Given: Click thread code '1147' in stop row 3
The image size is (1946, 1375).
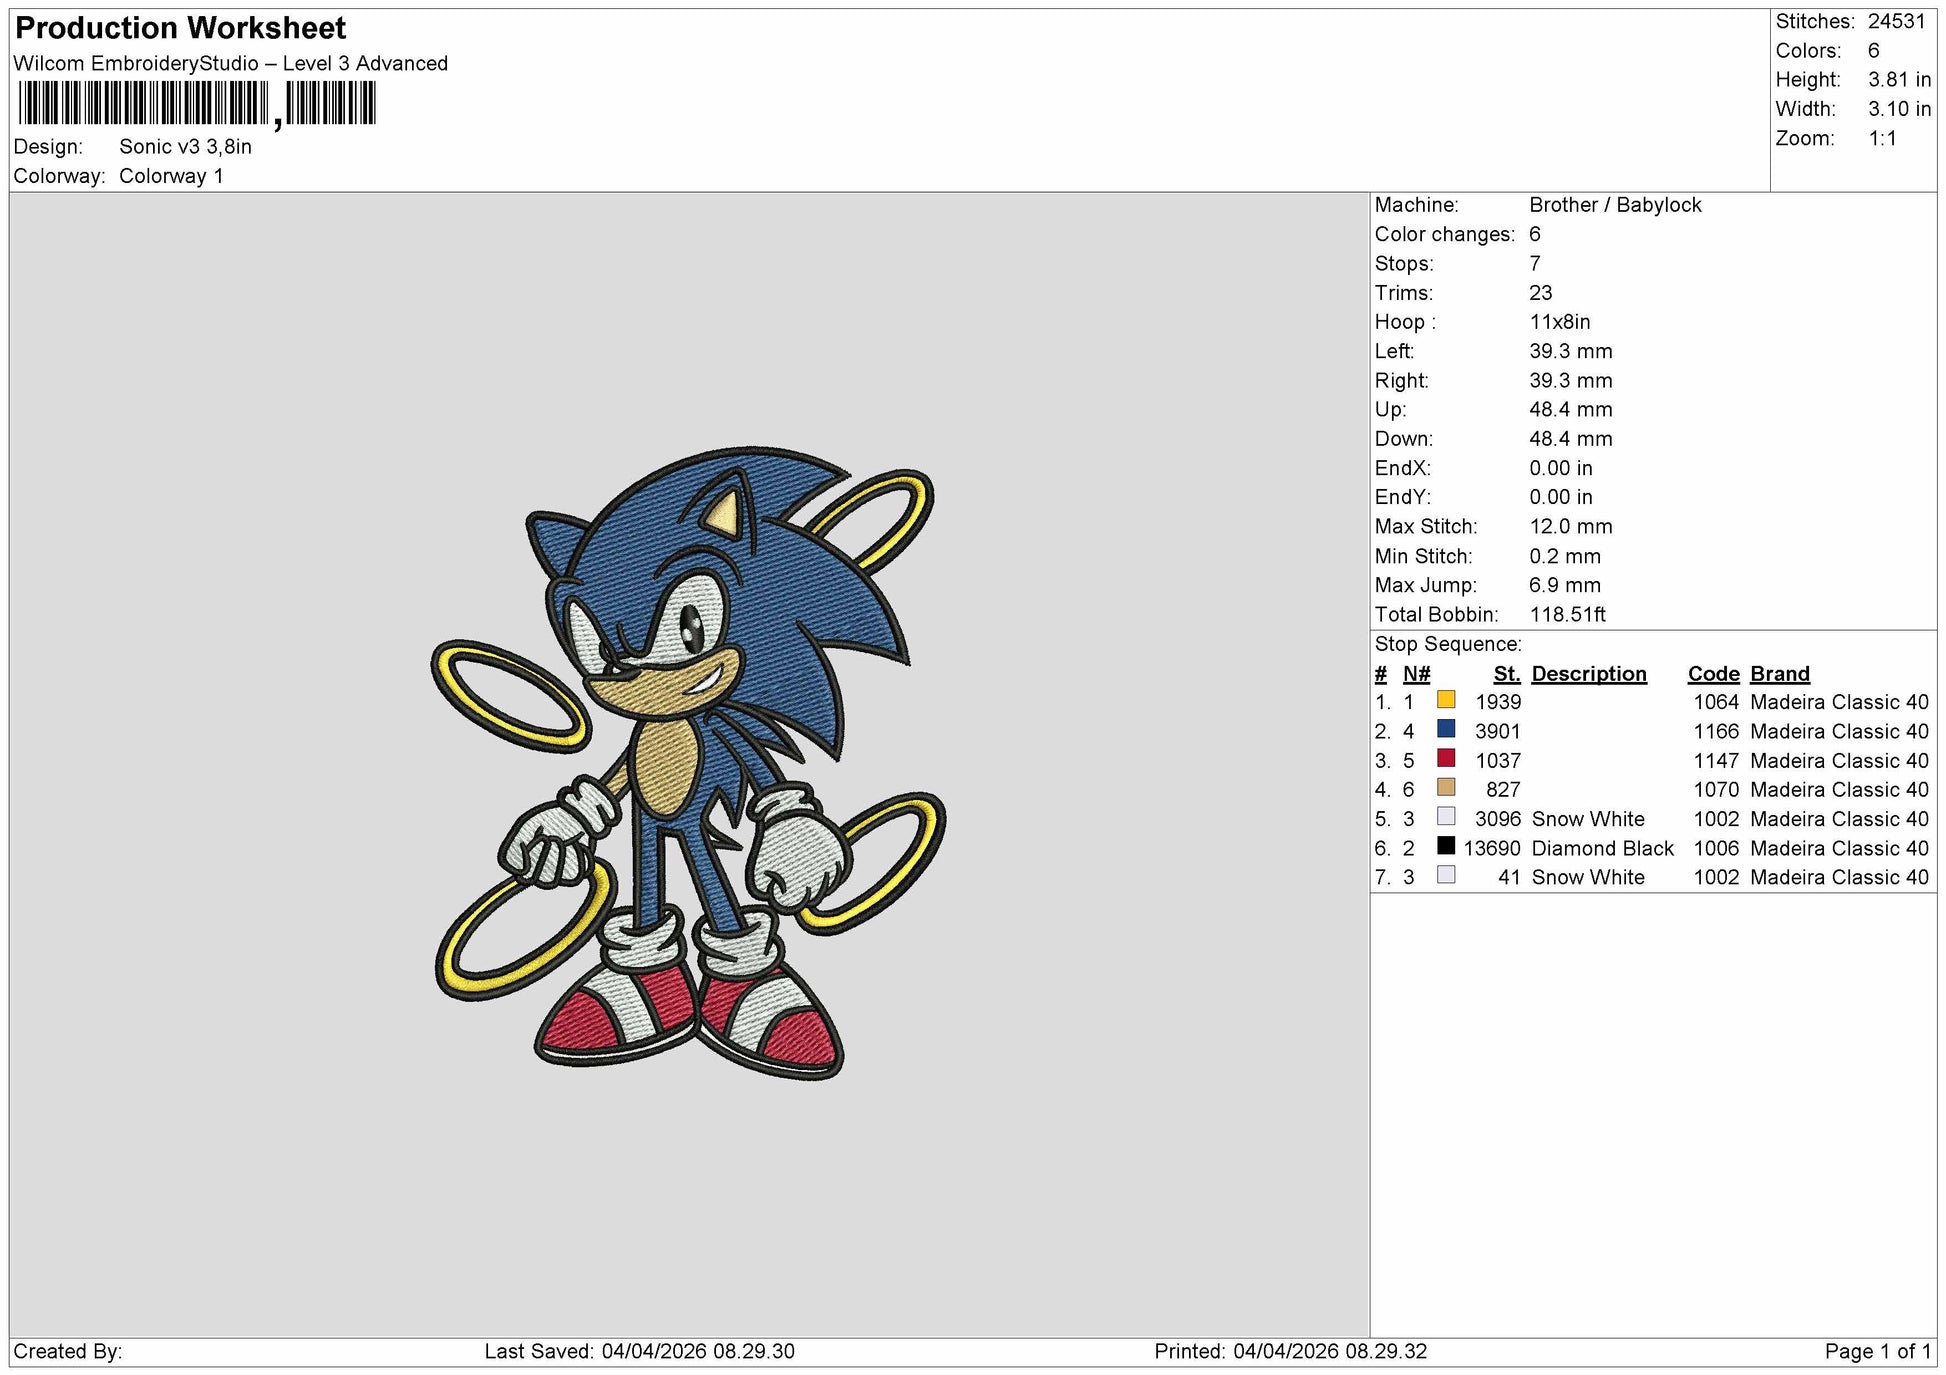Looking at the screenshot, I should point(1717,761).
